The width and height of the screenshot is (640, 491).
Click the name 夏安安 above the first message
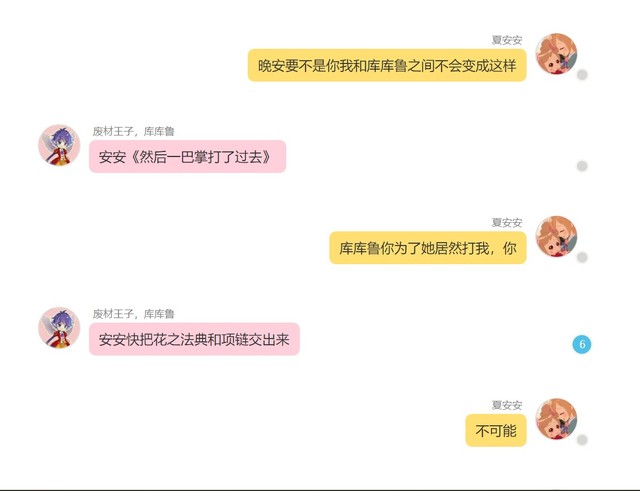[507, 40]
